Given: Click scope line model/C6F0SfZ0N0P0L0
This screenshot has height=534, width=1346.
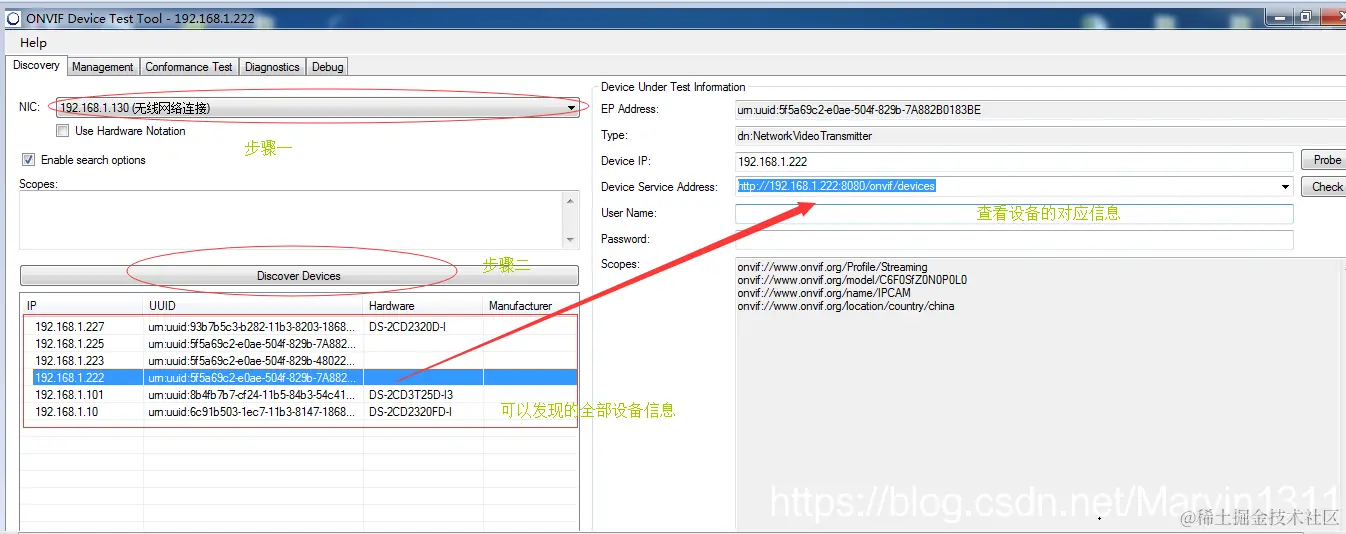Looking at the screenshot, I should [x=852, y=280].
